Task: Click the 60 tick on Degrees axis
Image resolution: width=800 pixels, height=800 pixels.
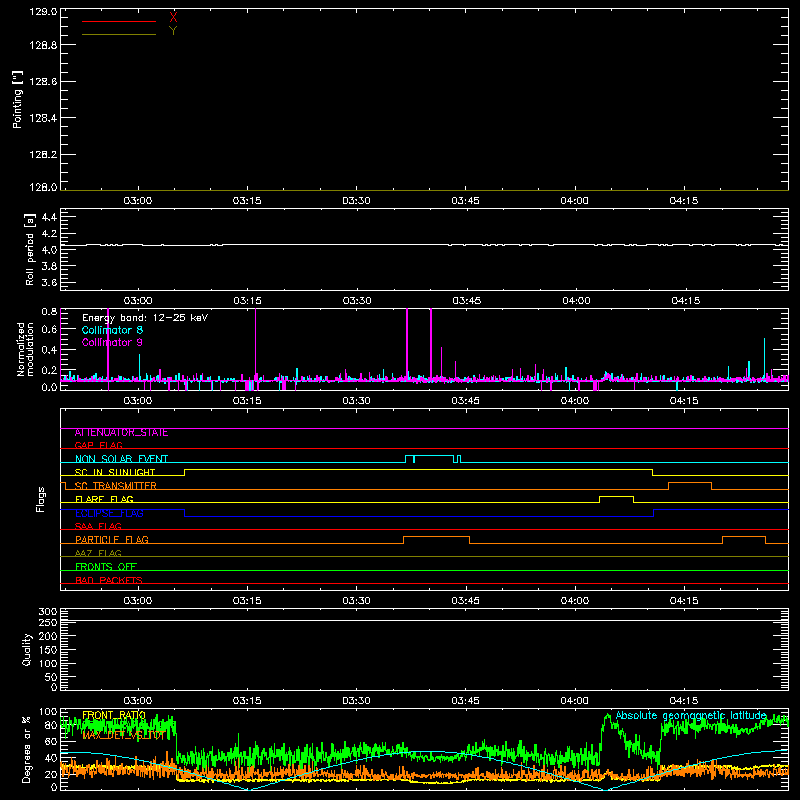Action: click(x=51, y=741)
